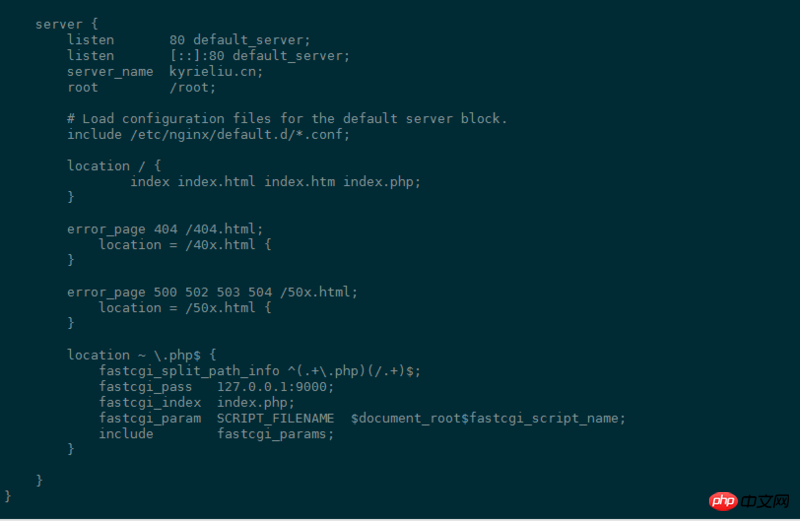
Task: Click the location = /50x.html line
Action: pyautogui.click(x=185, y=308)
